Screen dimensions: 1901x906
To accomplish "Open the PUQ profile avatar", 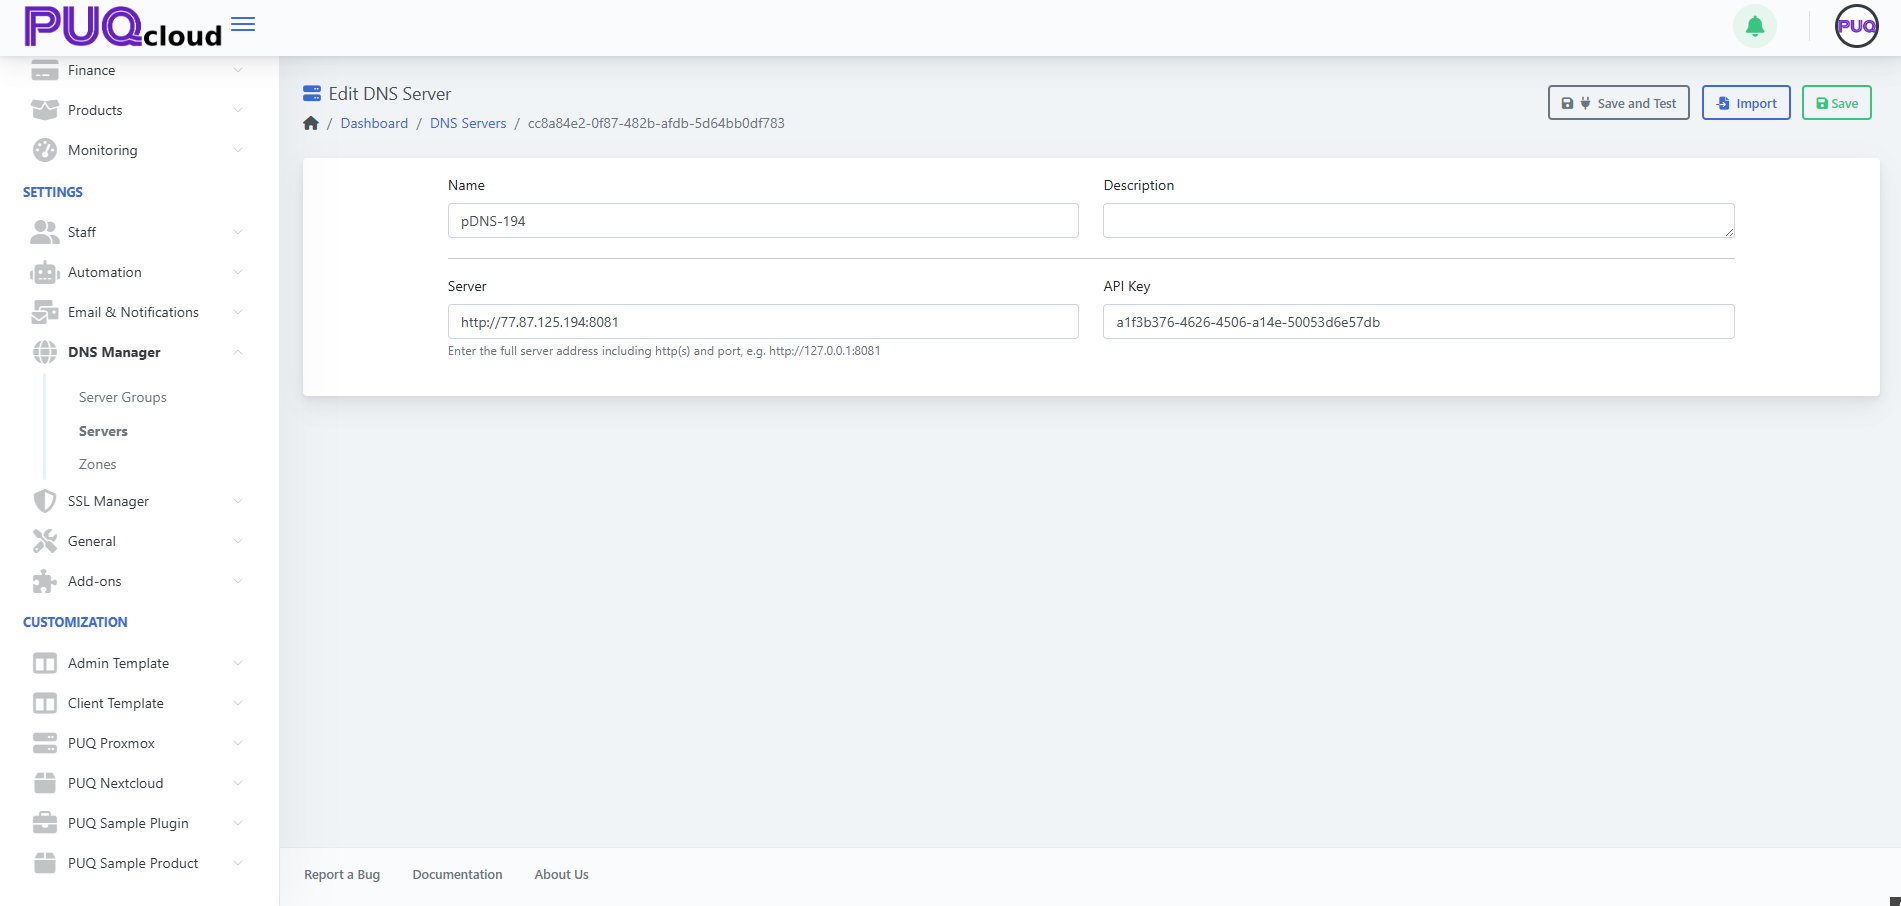I will point(1856,26).
